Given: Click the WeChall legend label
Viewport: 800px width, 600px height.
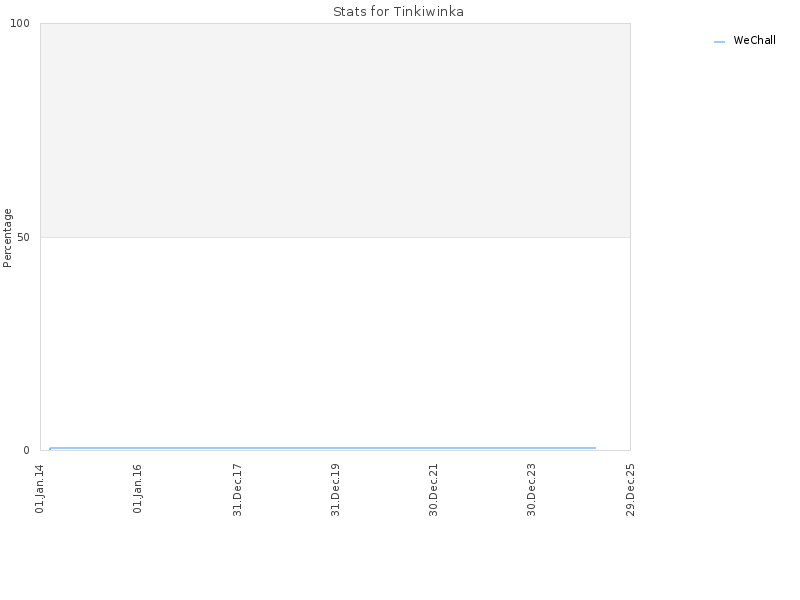Looking at the screenshot, I should 754,40.
